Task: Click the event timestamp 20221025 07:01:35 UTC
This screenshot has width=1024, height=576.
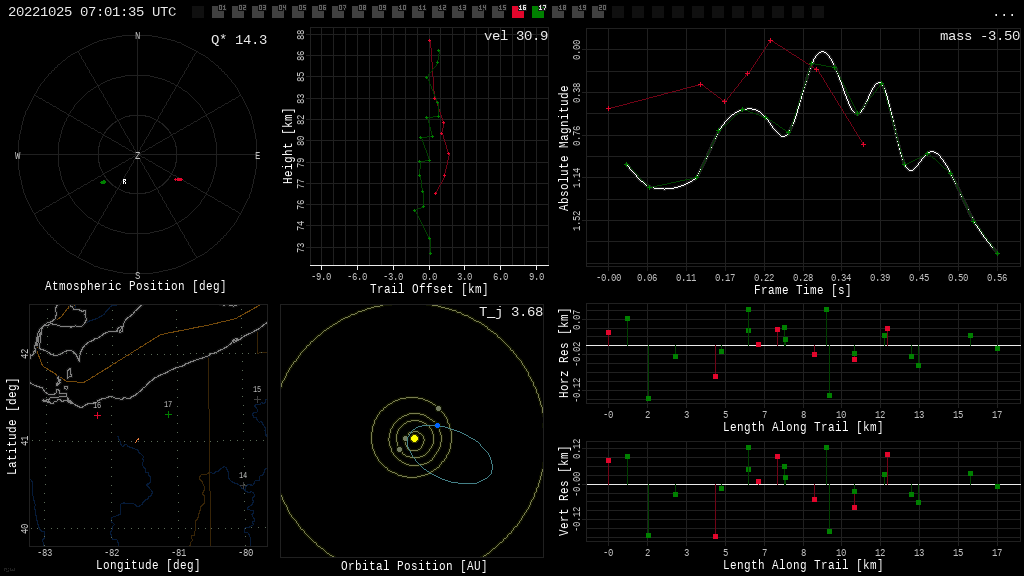Action: point(92,12)
